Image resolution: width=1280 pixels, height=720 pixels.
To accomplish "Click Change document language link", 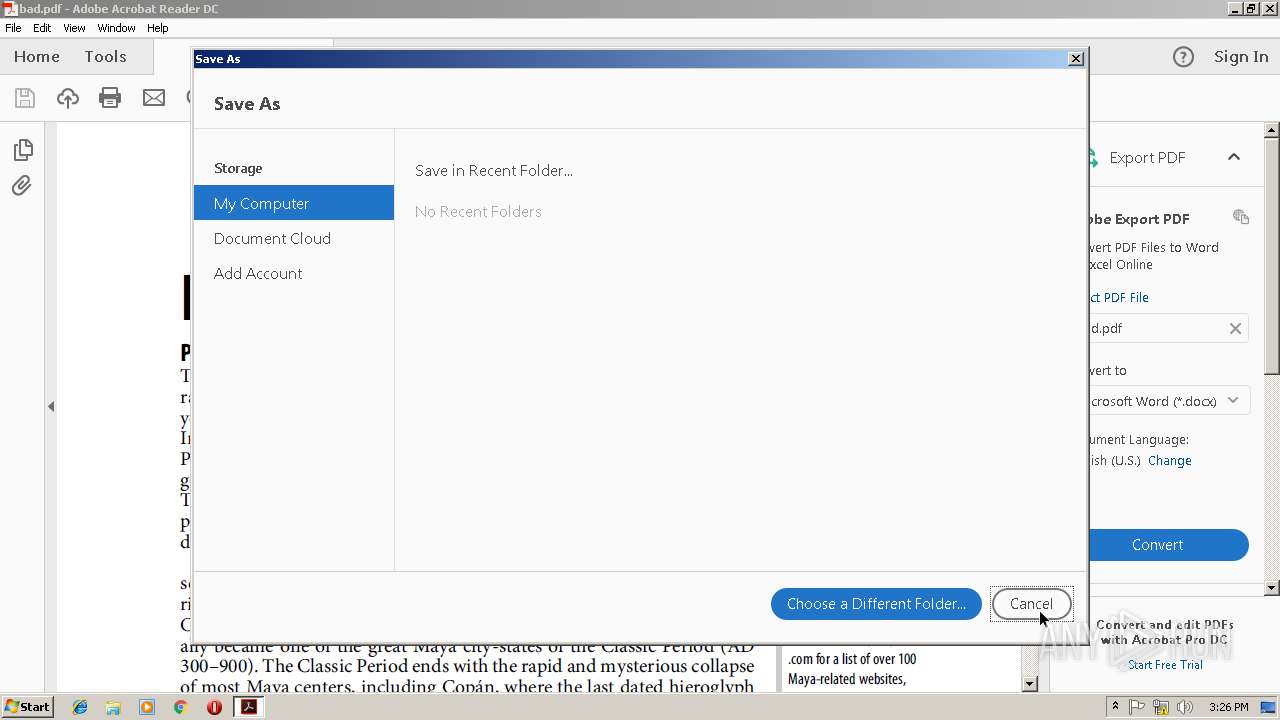I will pos(1170,461).
